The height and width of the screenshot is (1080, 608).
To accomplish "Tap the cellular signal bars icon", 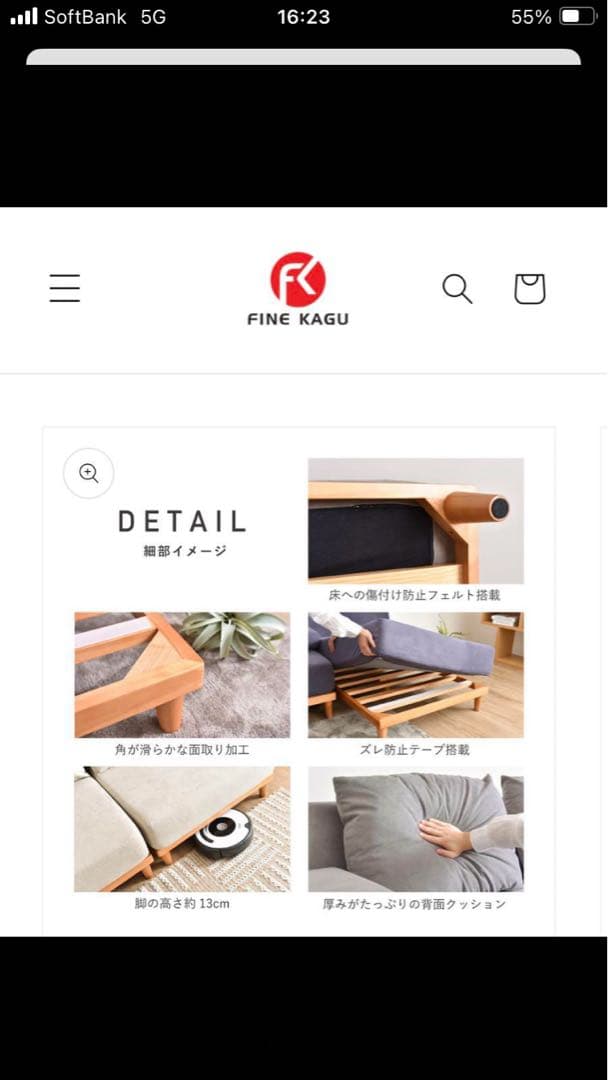I will [x=24, y=17].
